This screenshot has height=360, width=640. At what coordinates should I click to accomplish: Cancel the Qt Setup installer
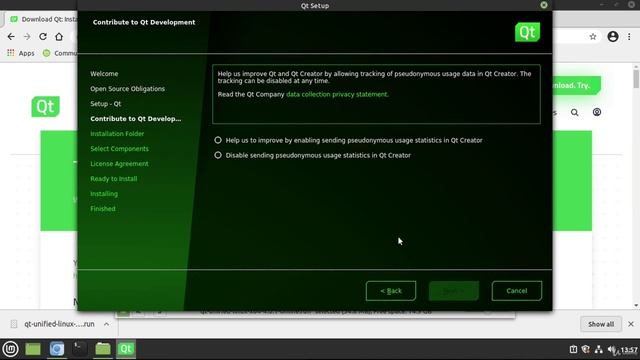click(517, 291)
